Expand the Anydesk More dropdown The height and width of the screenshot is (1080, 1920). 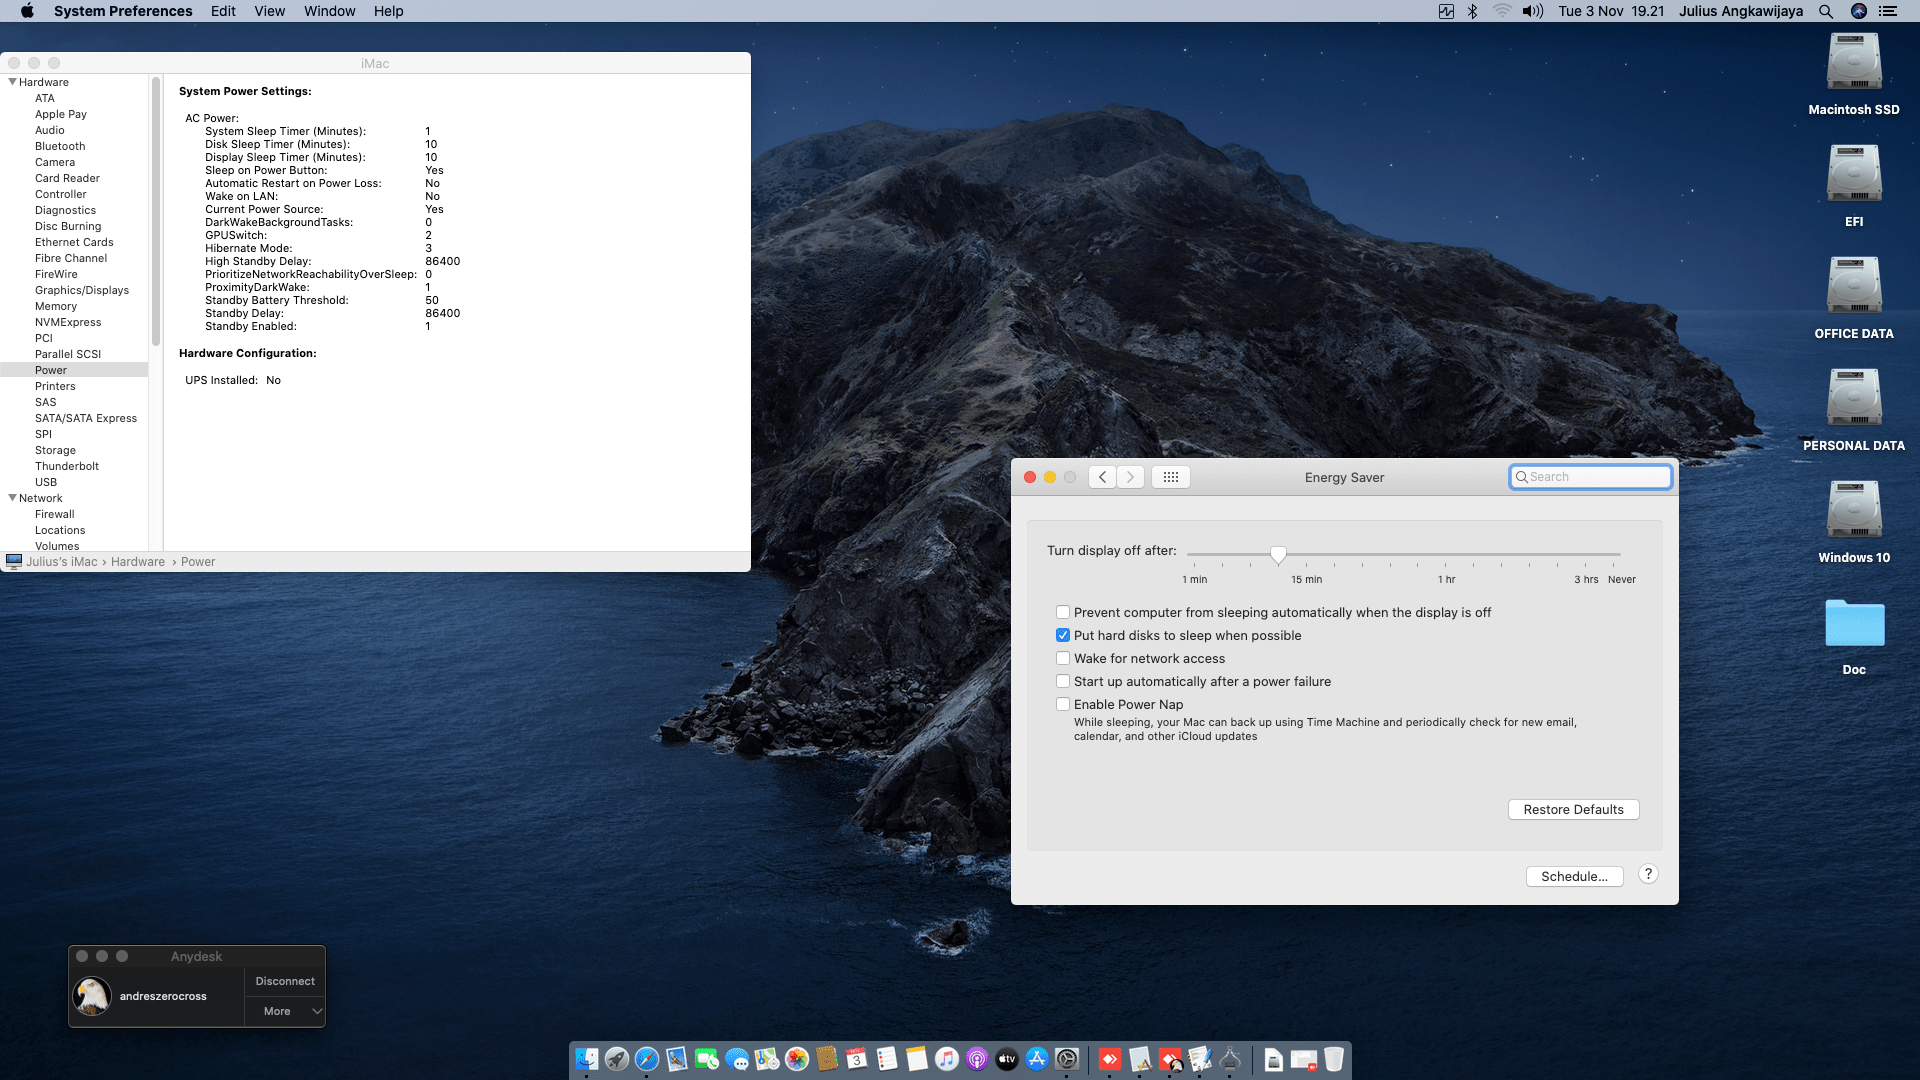[x=286, y=1011]
